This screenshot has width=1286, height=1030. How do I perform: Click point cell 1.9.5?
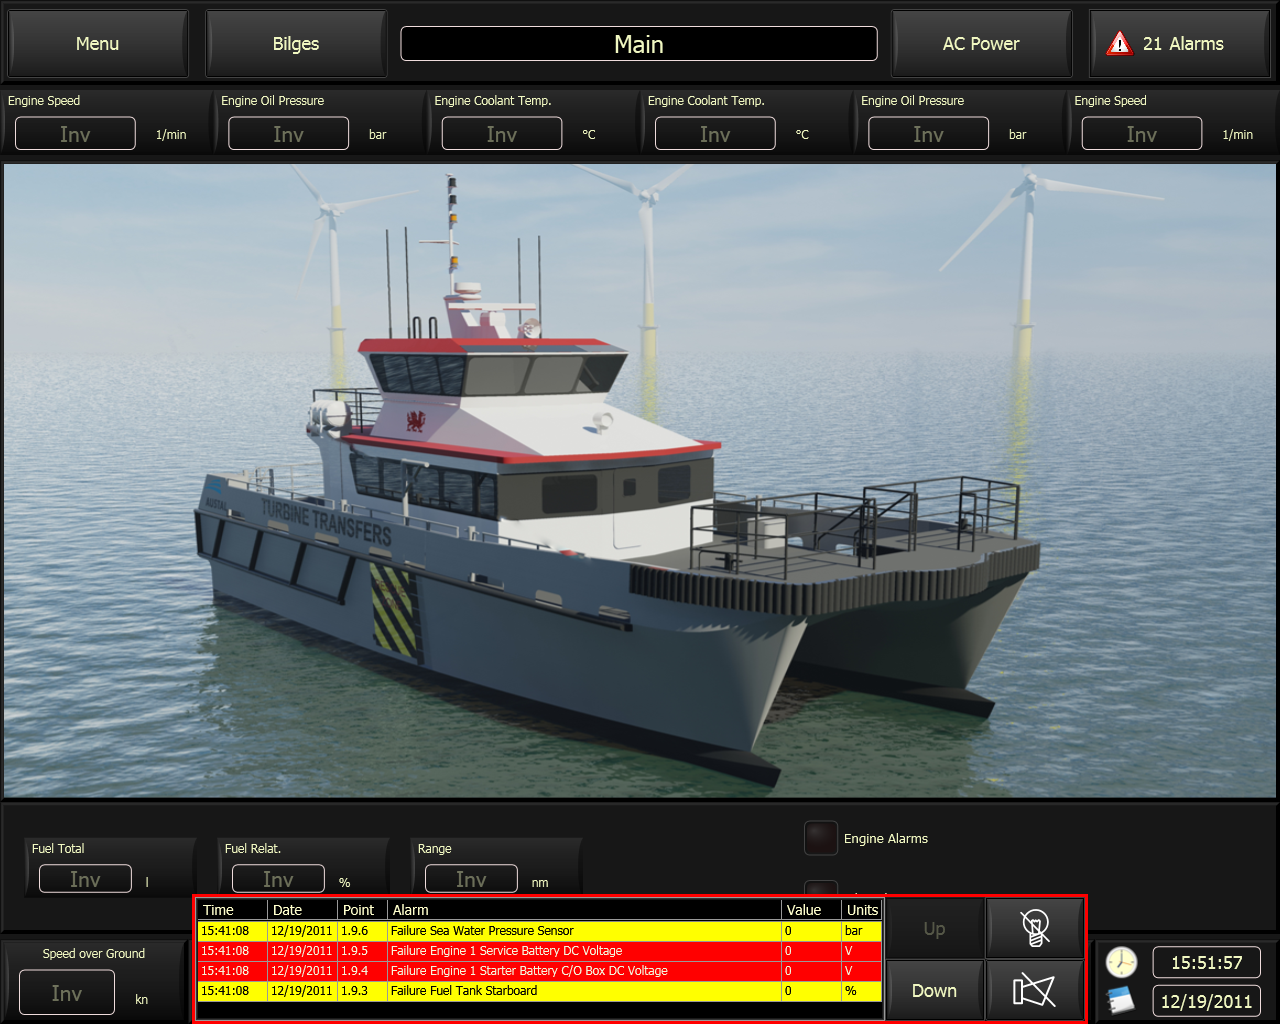coord(362,951)
